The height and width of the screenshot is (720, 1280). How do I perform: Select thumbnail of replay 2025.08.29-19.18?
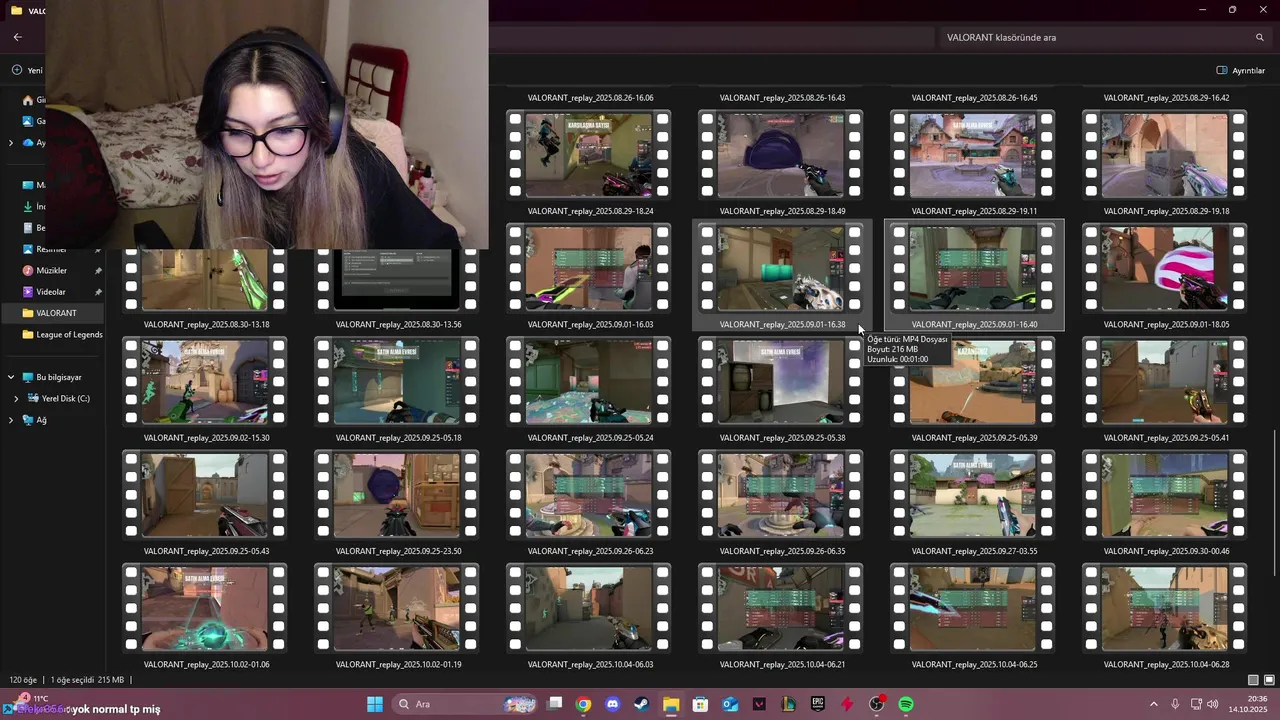(1165, 154)
